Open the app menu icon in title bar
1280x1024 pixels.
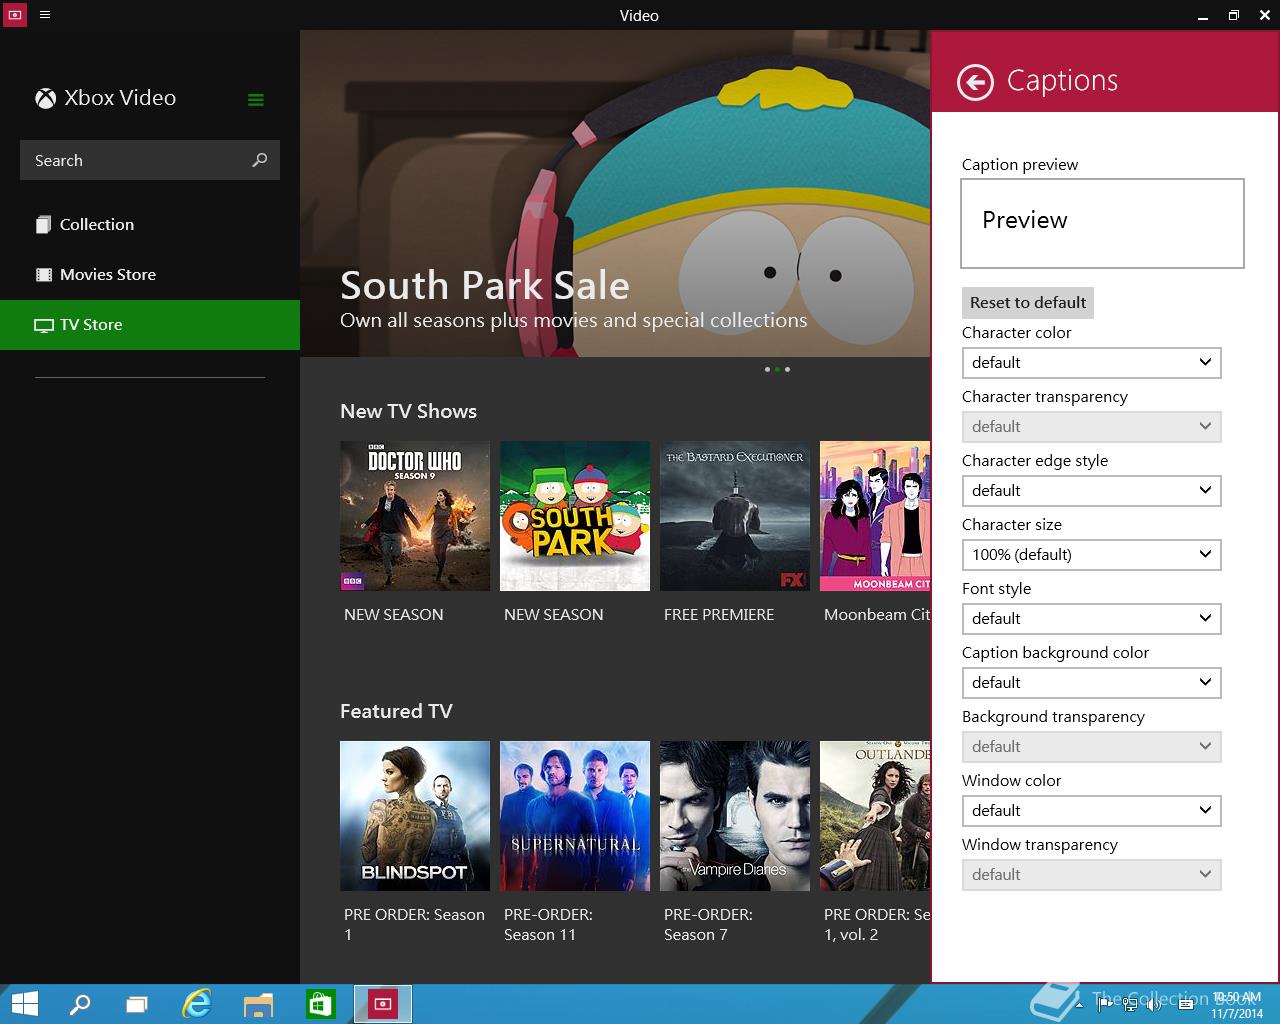pyautogui.click(x=45, y=15)
